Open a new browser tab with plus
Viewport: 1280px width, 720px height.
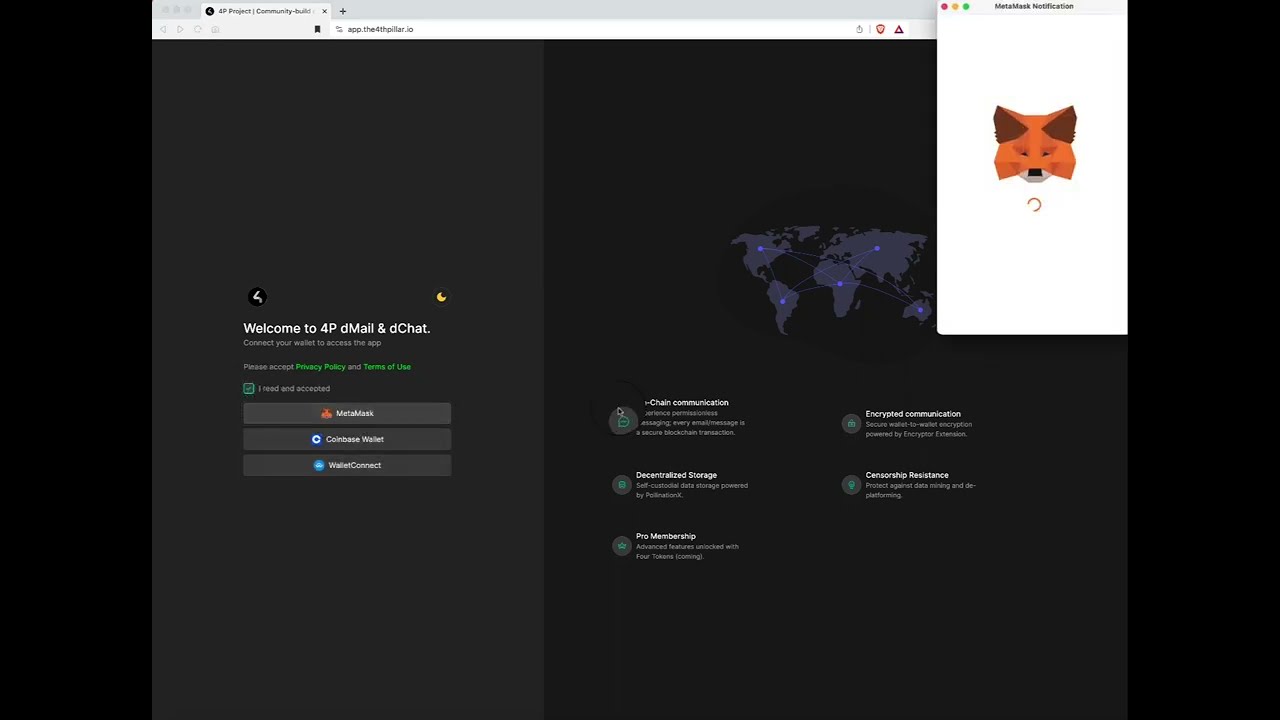coord(342,11)
